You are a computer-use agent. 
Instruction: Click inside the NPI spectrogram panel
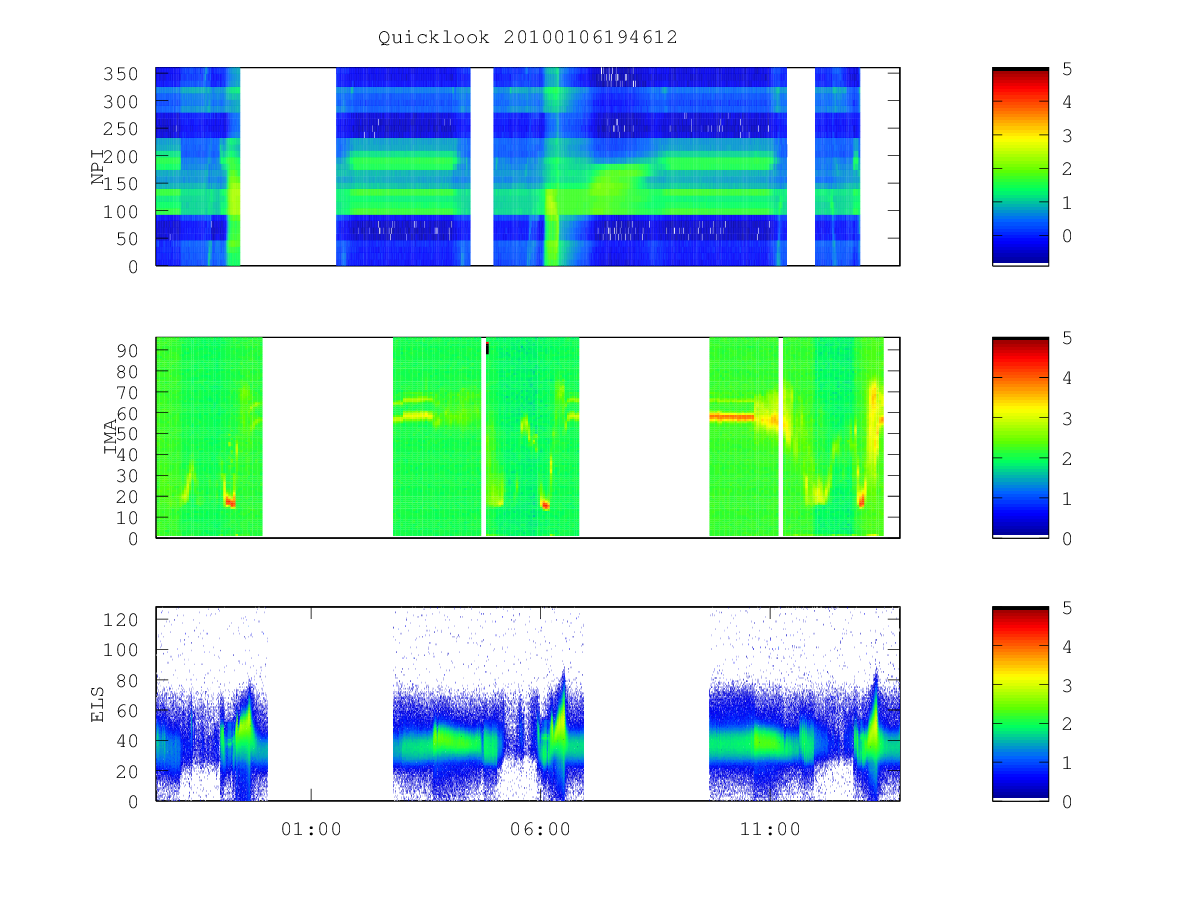tap(528, 166)
